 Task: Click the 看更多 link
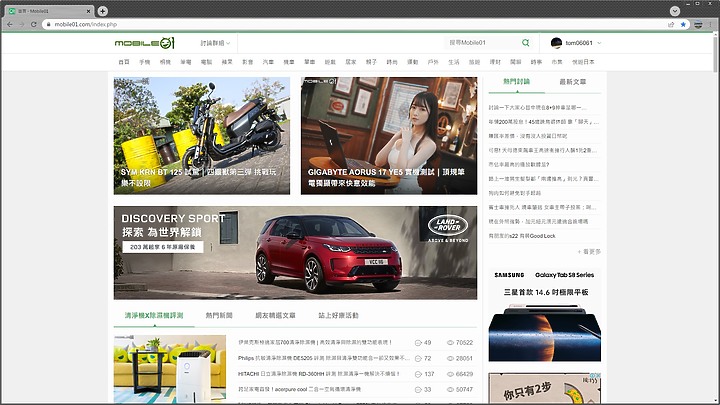tap(589, 252)
